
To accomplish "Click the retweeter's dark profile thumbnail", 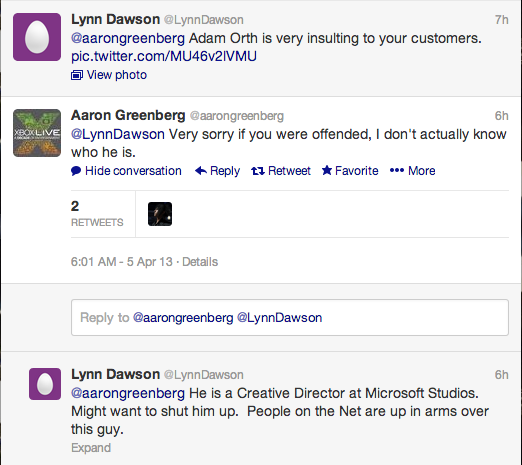I will coord(160,214).
